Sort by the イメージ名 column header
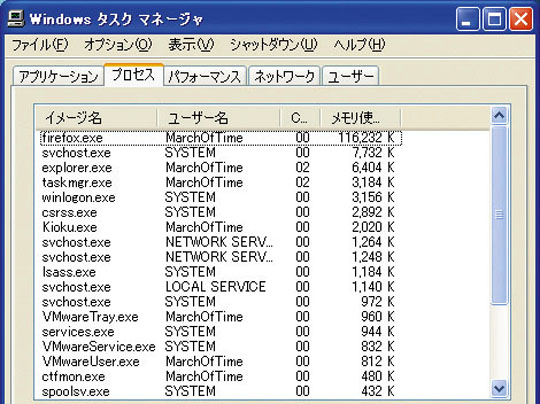The image size is (540, 404). (96, 118)
